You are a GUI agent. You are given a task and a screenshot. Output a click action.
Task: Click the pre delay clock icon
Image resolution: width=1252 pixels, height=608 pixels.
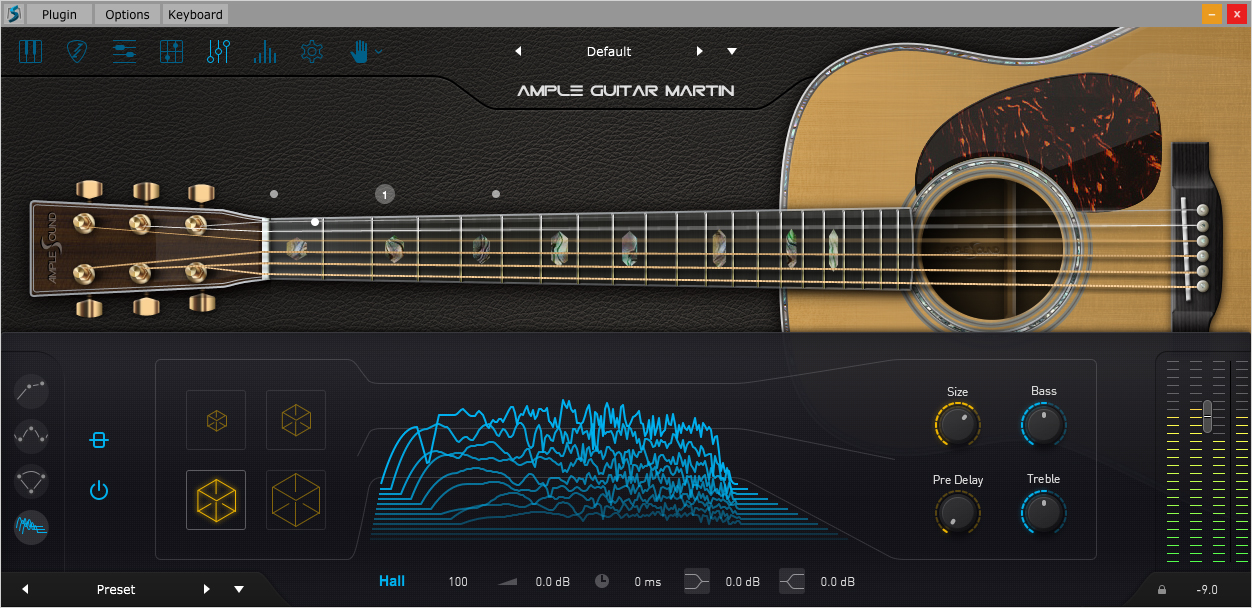click(x=602, y=581)
